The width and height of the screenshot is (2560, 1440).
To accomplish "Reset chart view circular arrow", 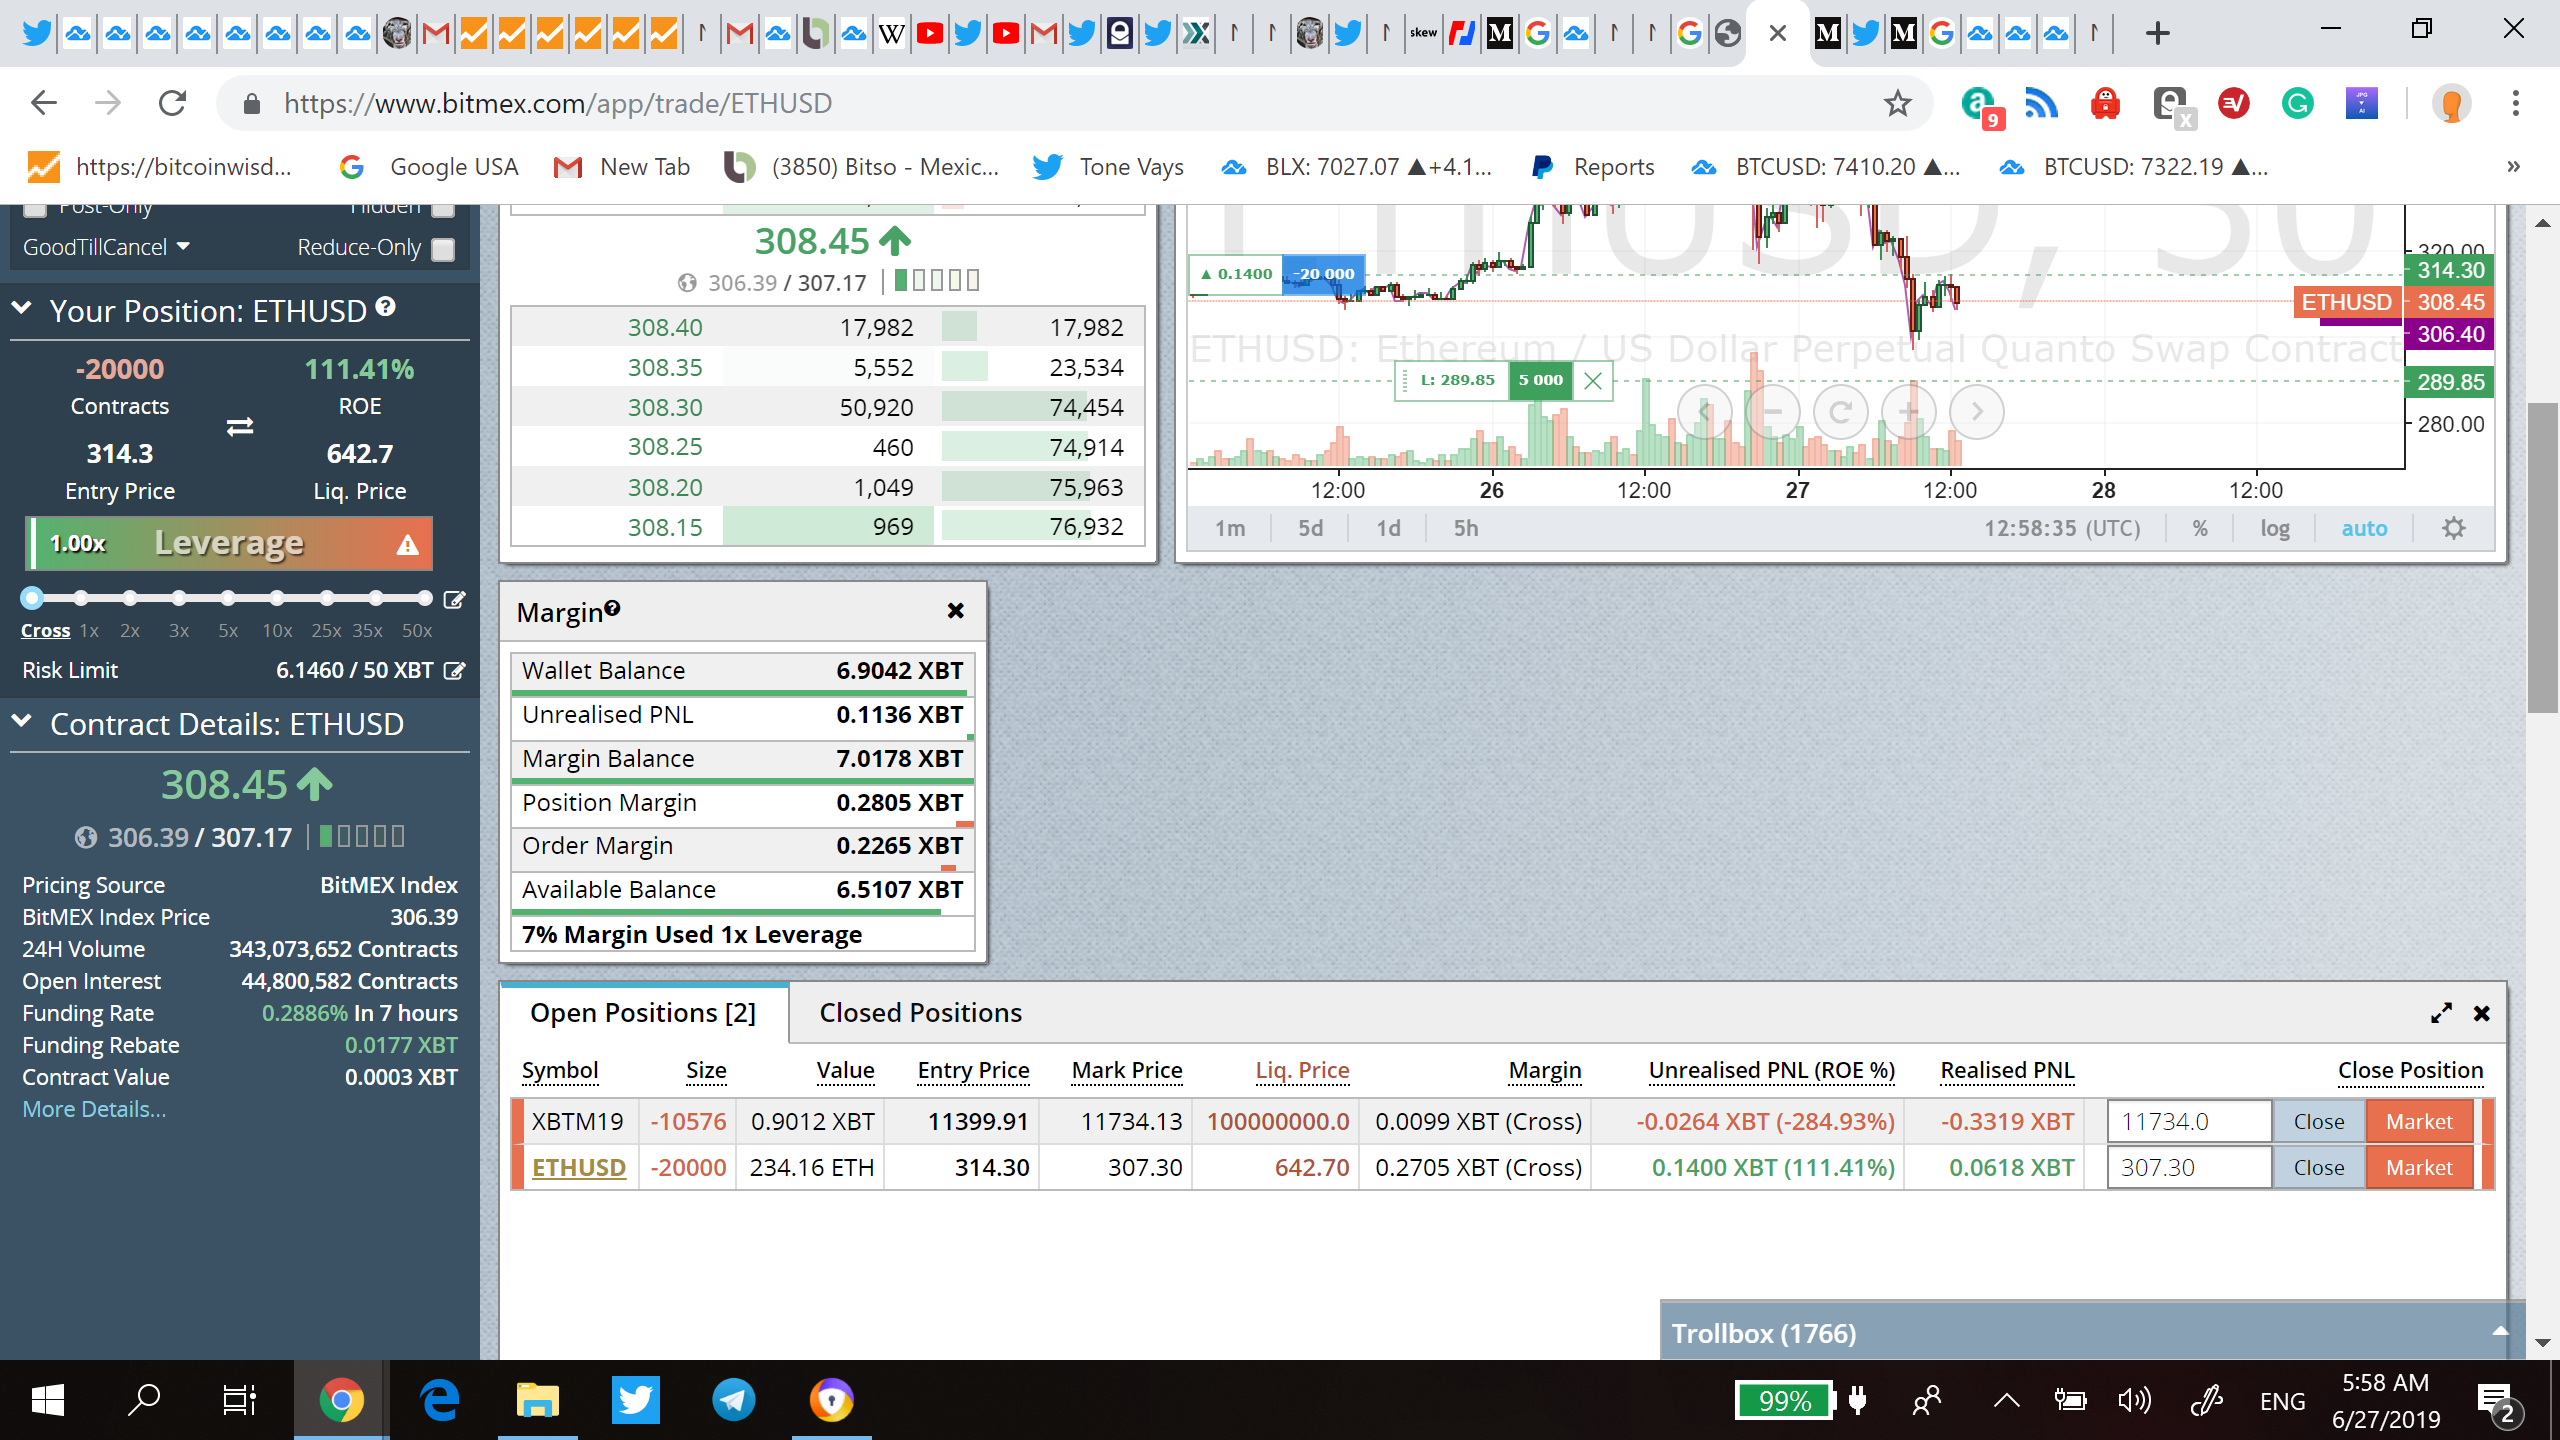I will point(1841,412).
